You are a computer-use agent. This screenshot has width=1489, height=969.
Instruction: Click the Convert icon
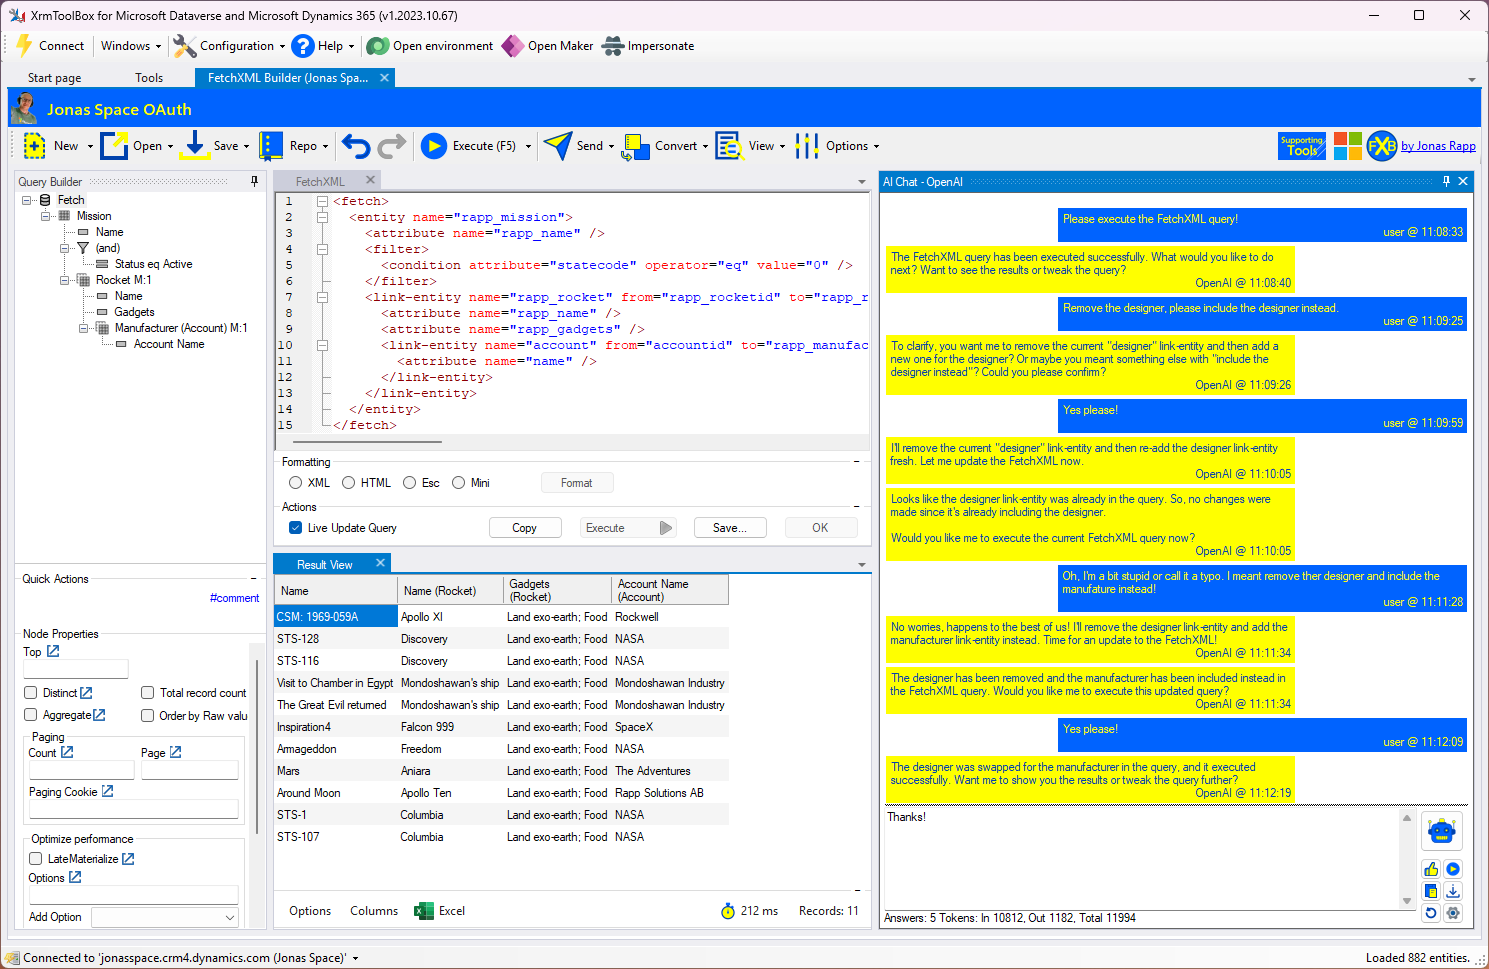click(636, 147)
